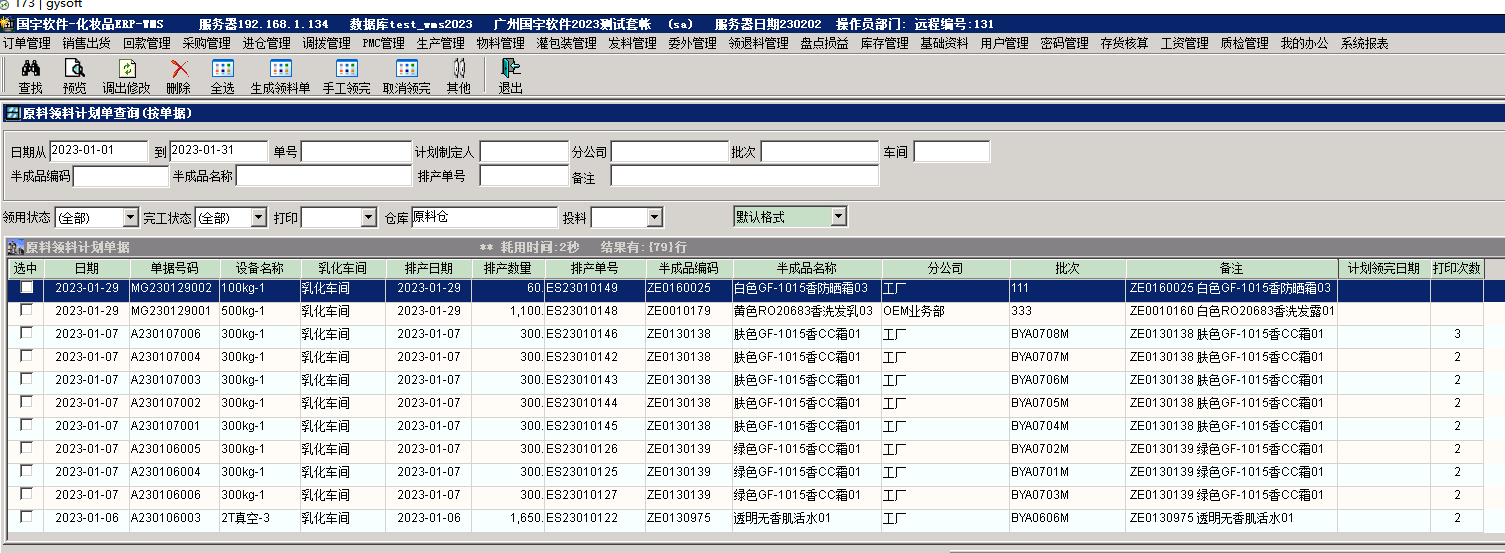Viewport: 1505px width, 553px height.
Task: Click the 取消领完 toolbar icon
Action: click(406, 69)
